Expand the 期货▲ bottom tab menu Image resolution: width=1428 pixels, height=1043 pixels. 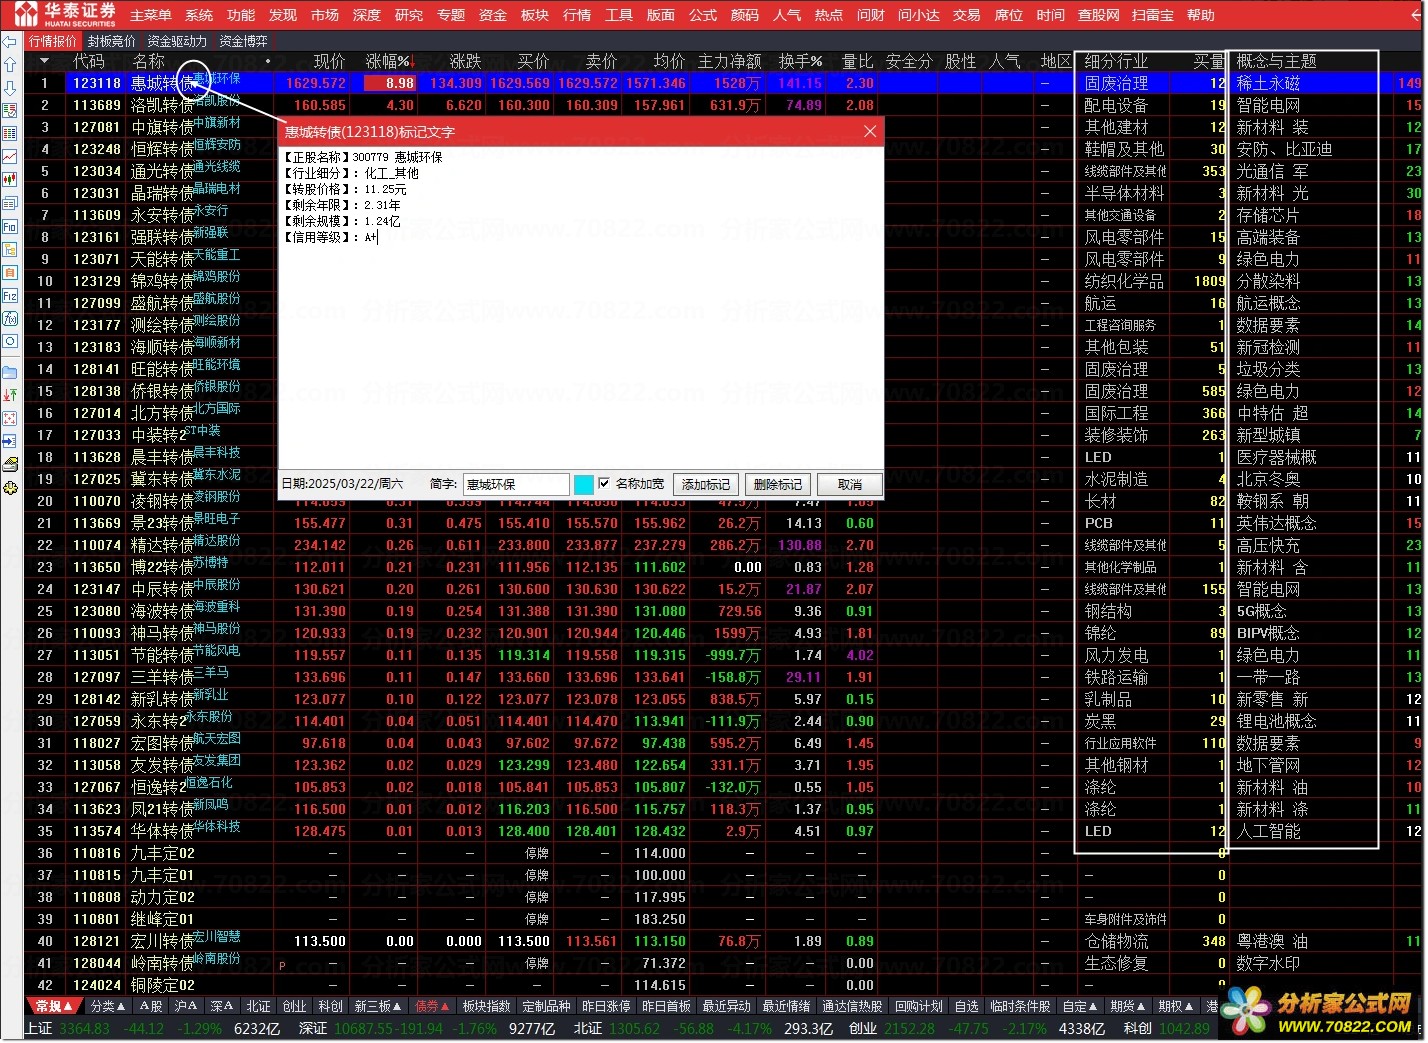click(1128, 1006)
